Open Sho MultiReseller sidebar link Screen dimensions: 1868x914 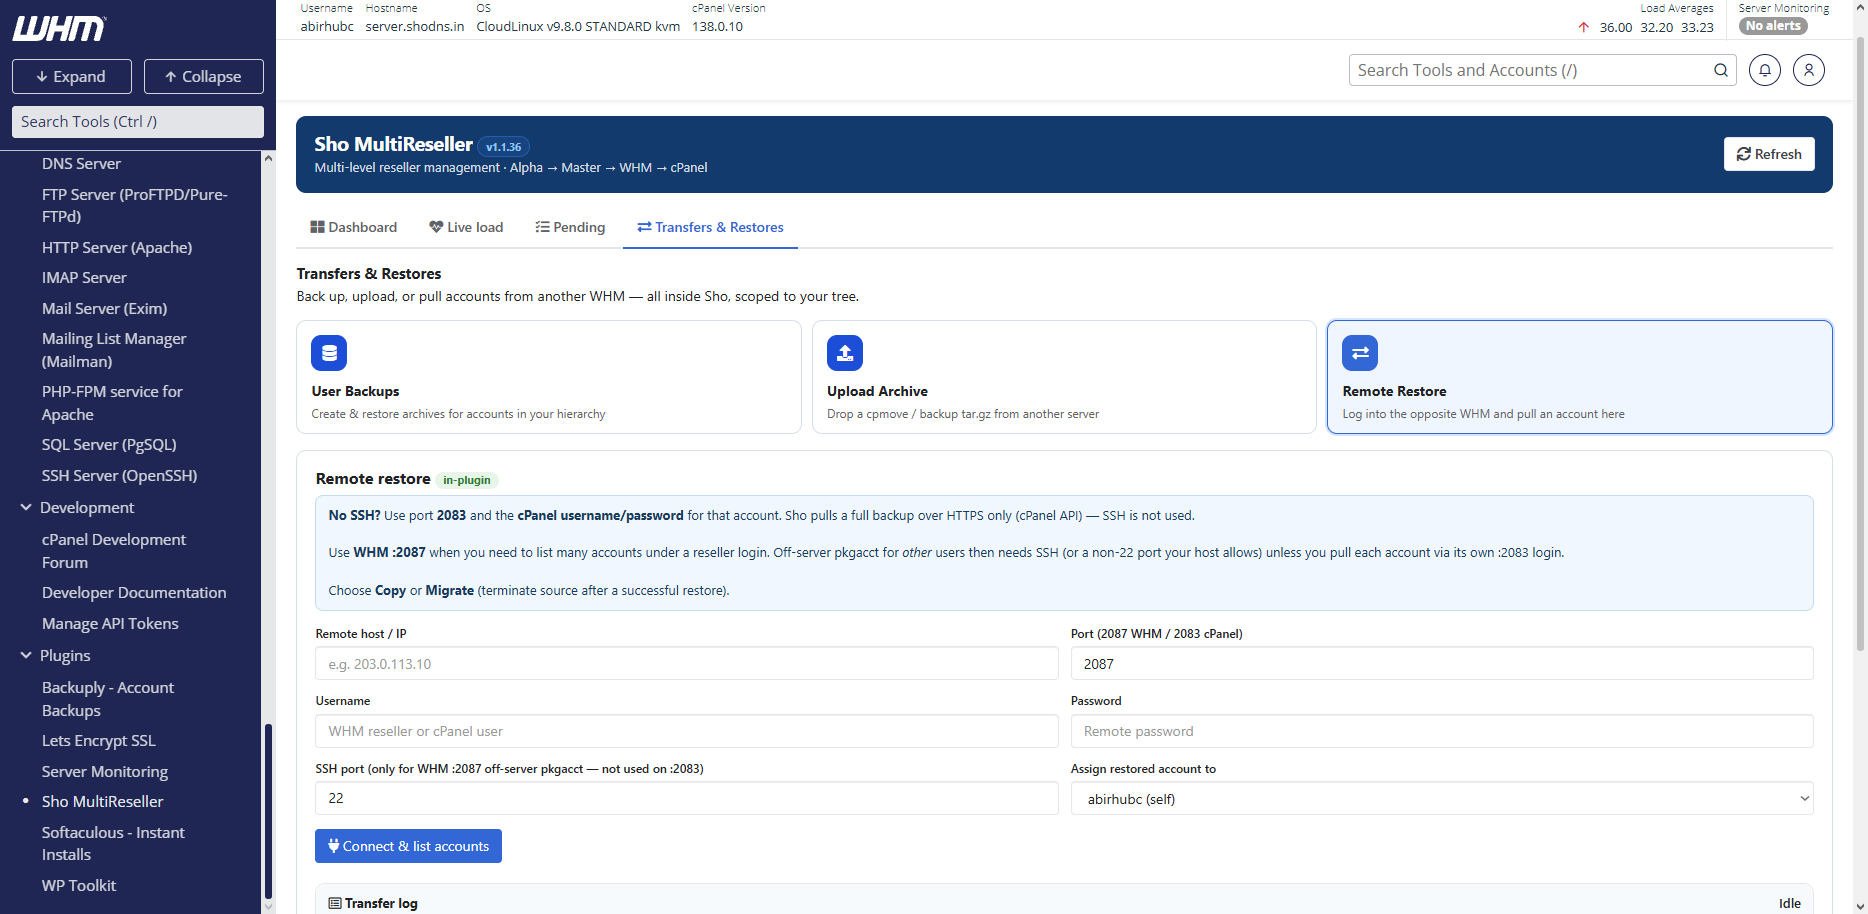[102, 801]
